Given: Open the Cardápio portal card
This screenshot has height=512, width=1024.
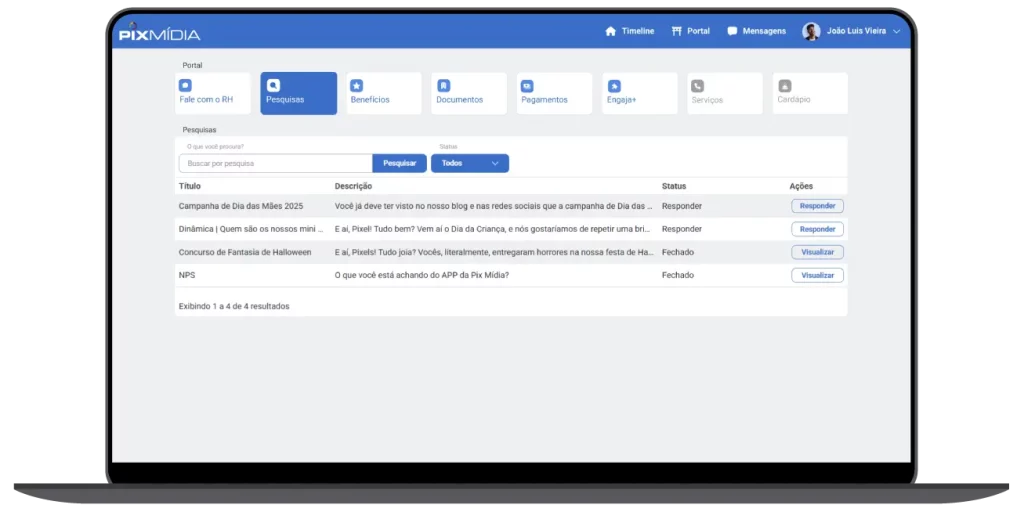Looking at the screenshot, I should click(x=809, y=93).
